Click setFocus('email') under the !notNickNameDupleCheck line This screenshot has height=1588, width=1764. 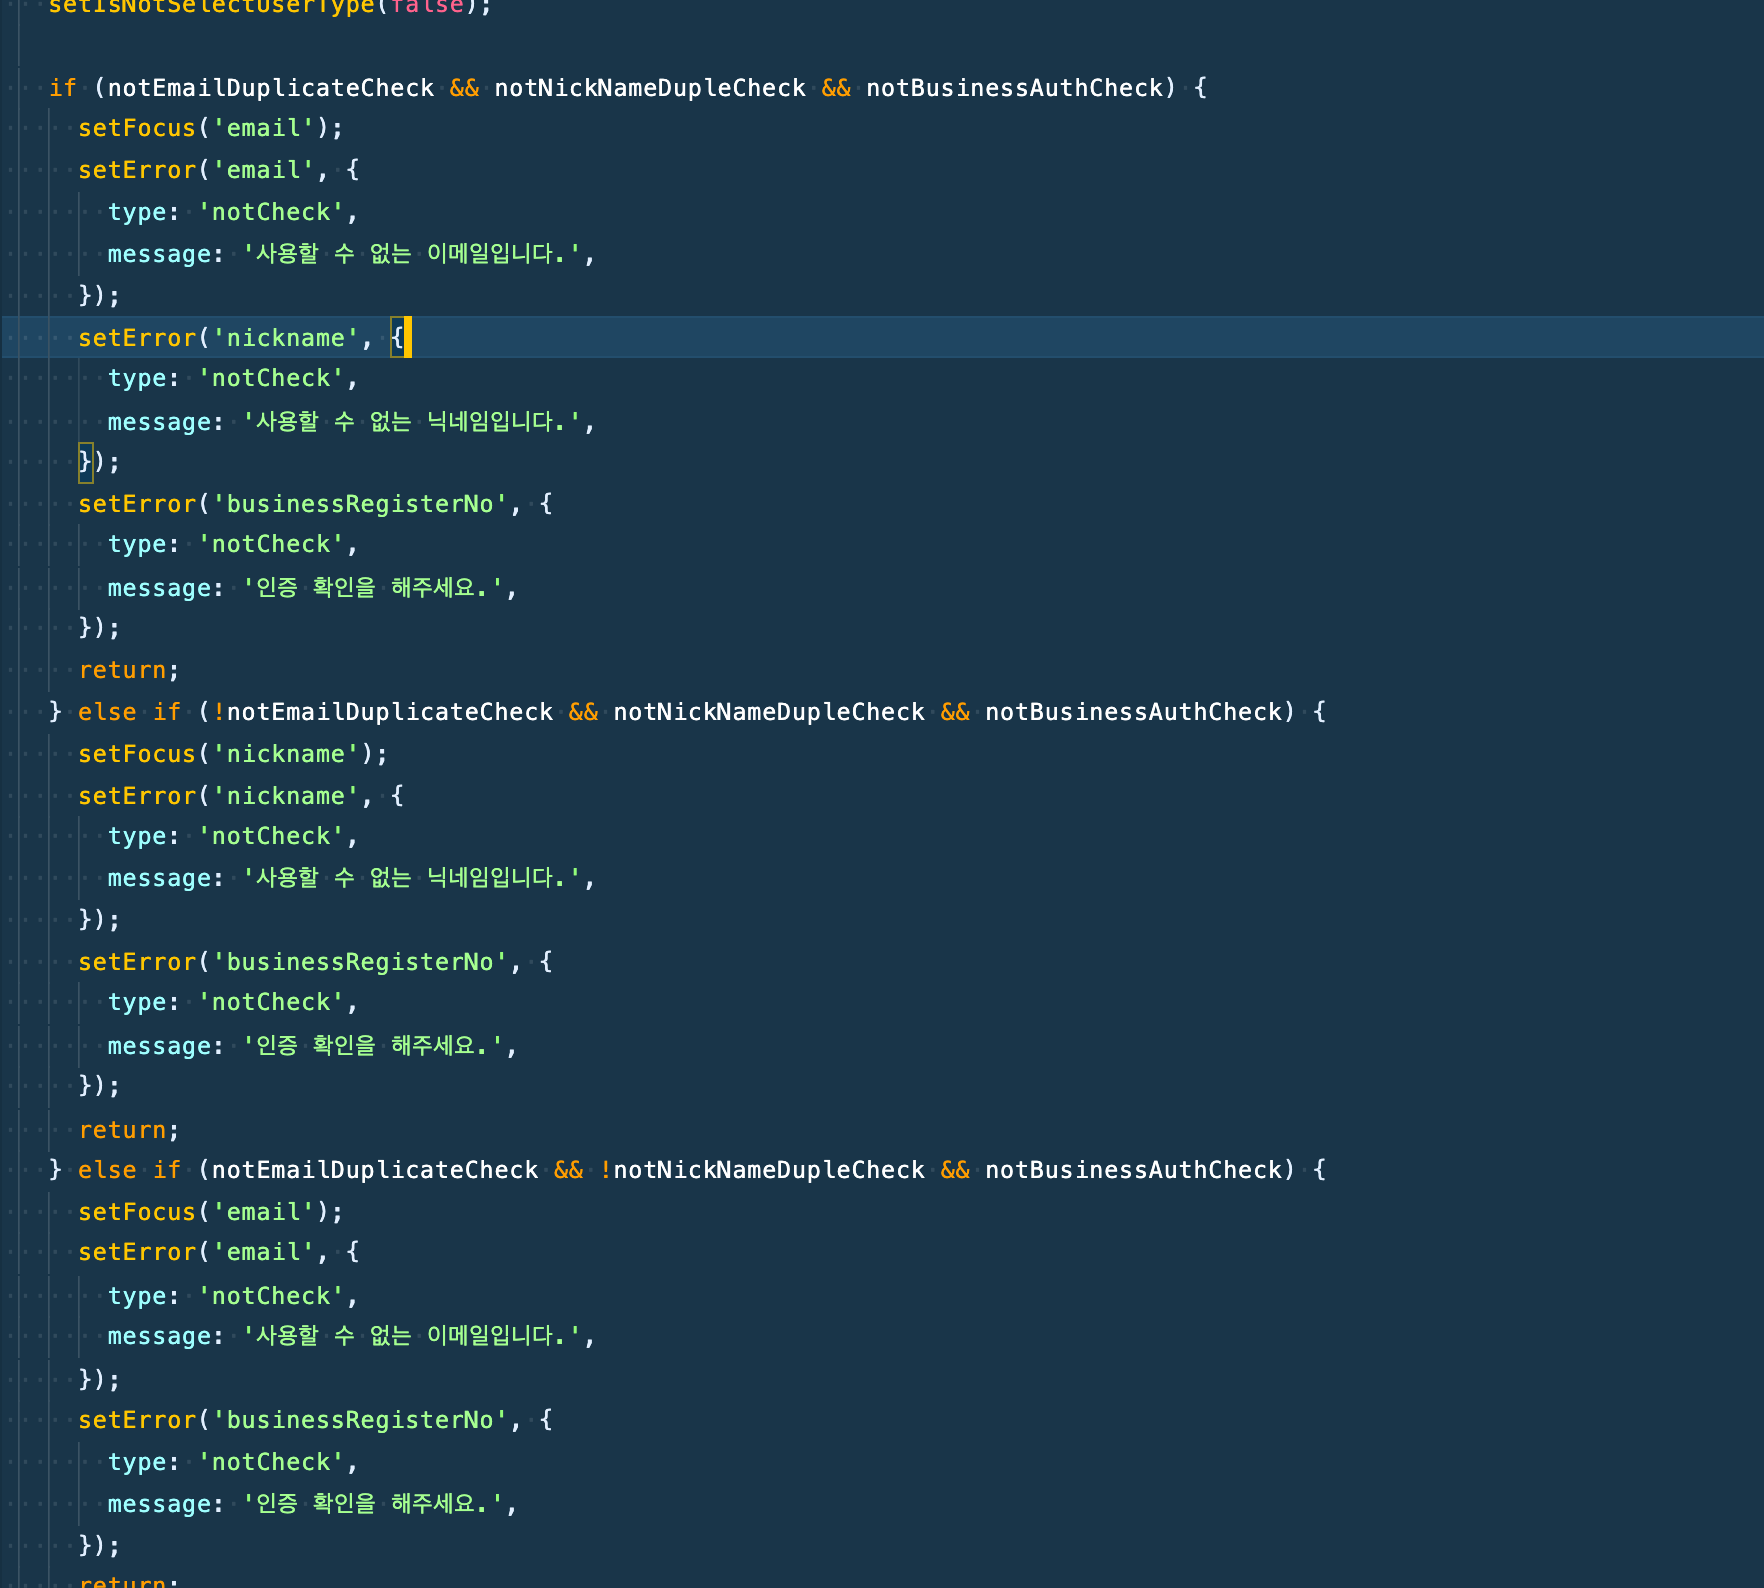210,1212
